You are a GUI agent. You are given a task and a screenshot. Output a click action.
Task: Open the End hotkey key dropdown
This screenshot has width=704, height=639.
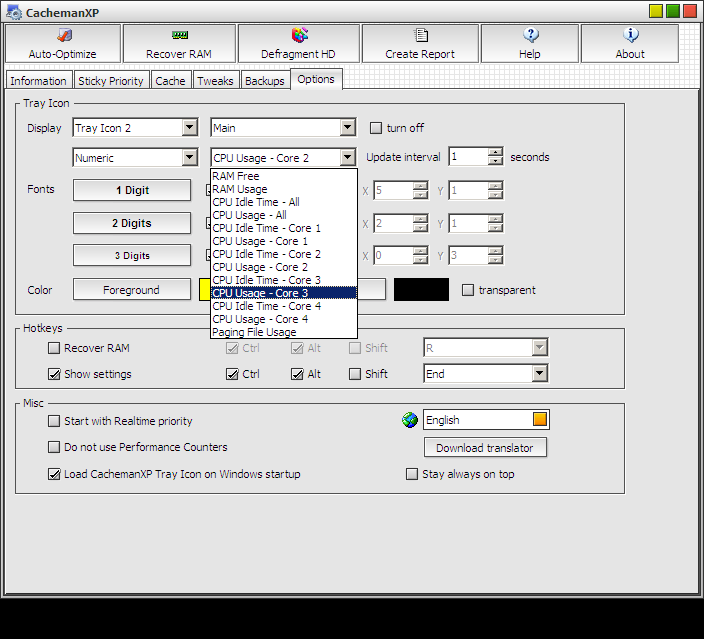539,374
